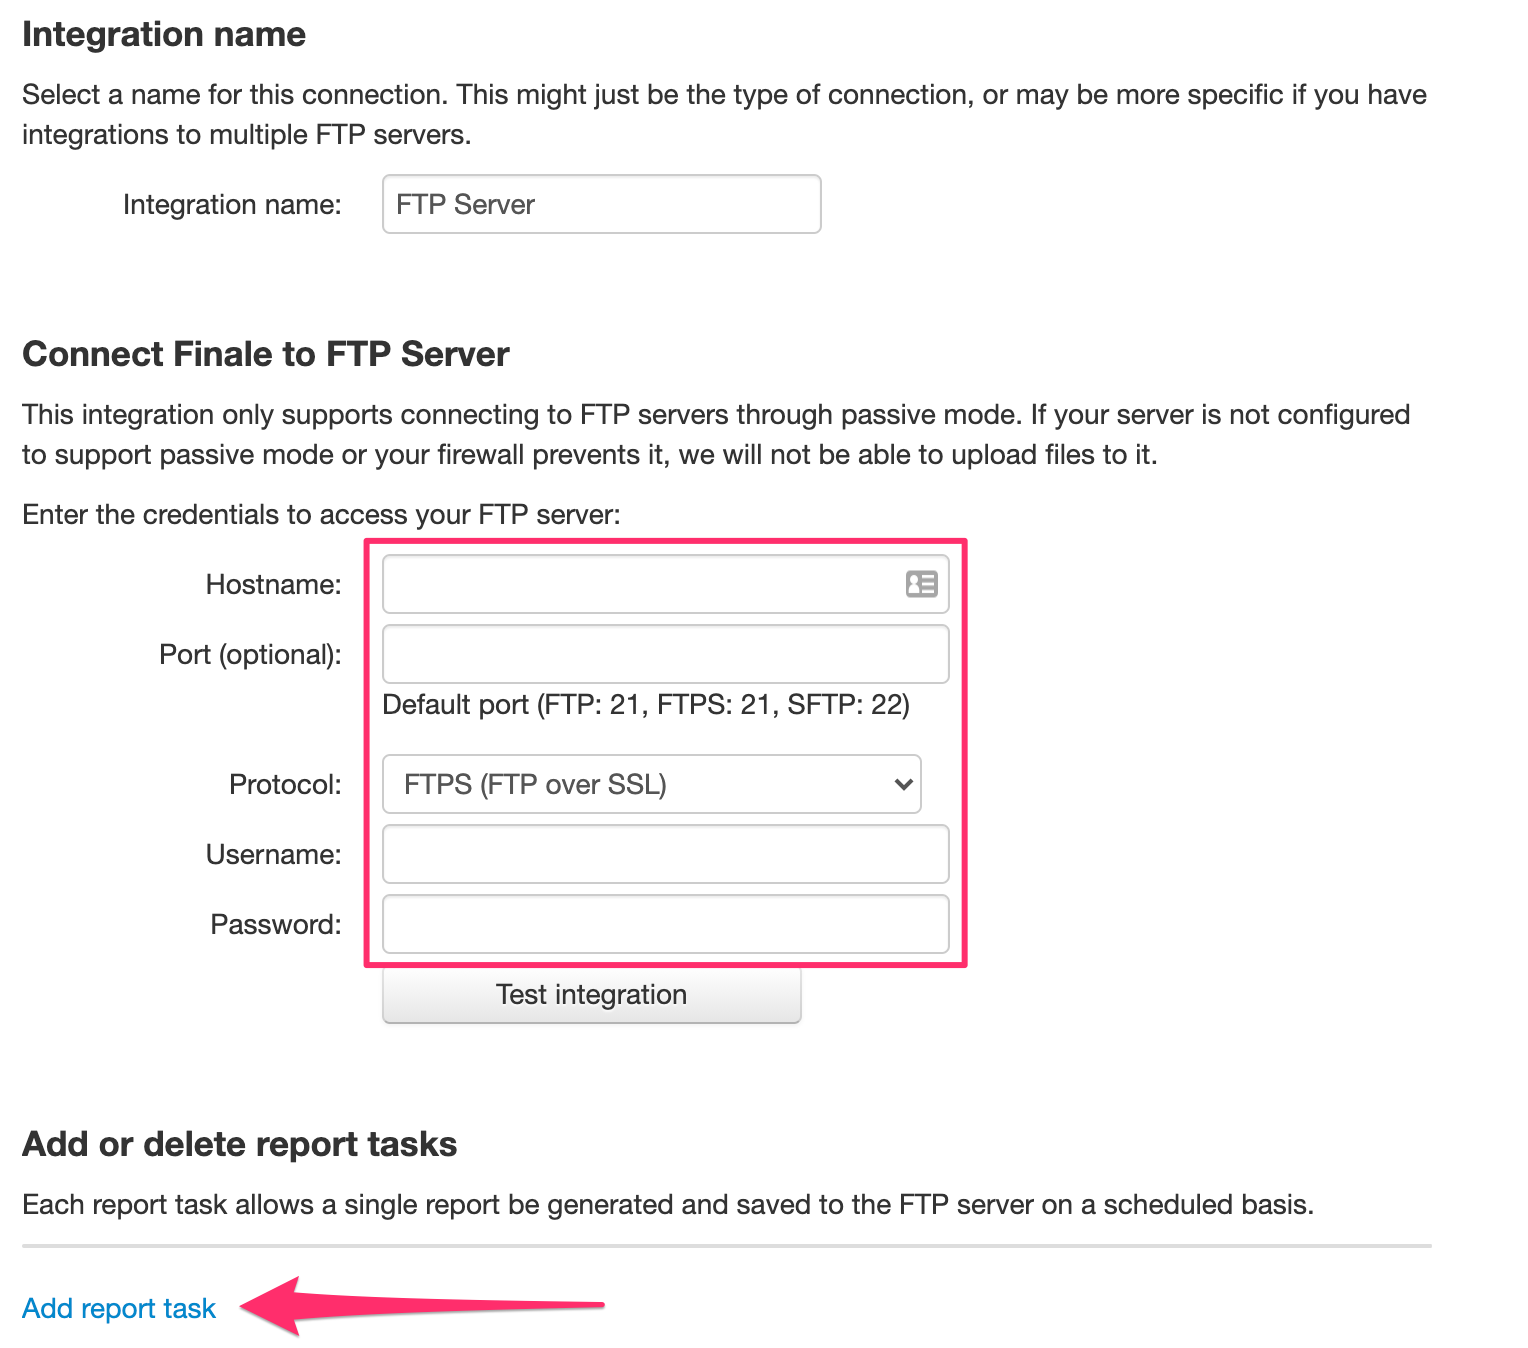Click the Port (optional) label

(250, 654)
